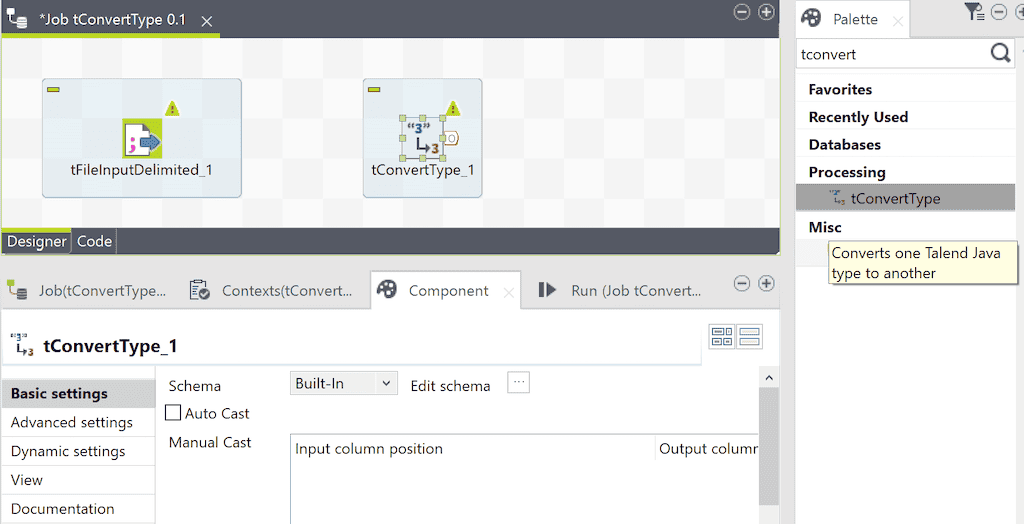Click the tConvertType_1 header icon

22,344
